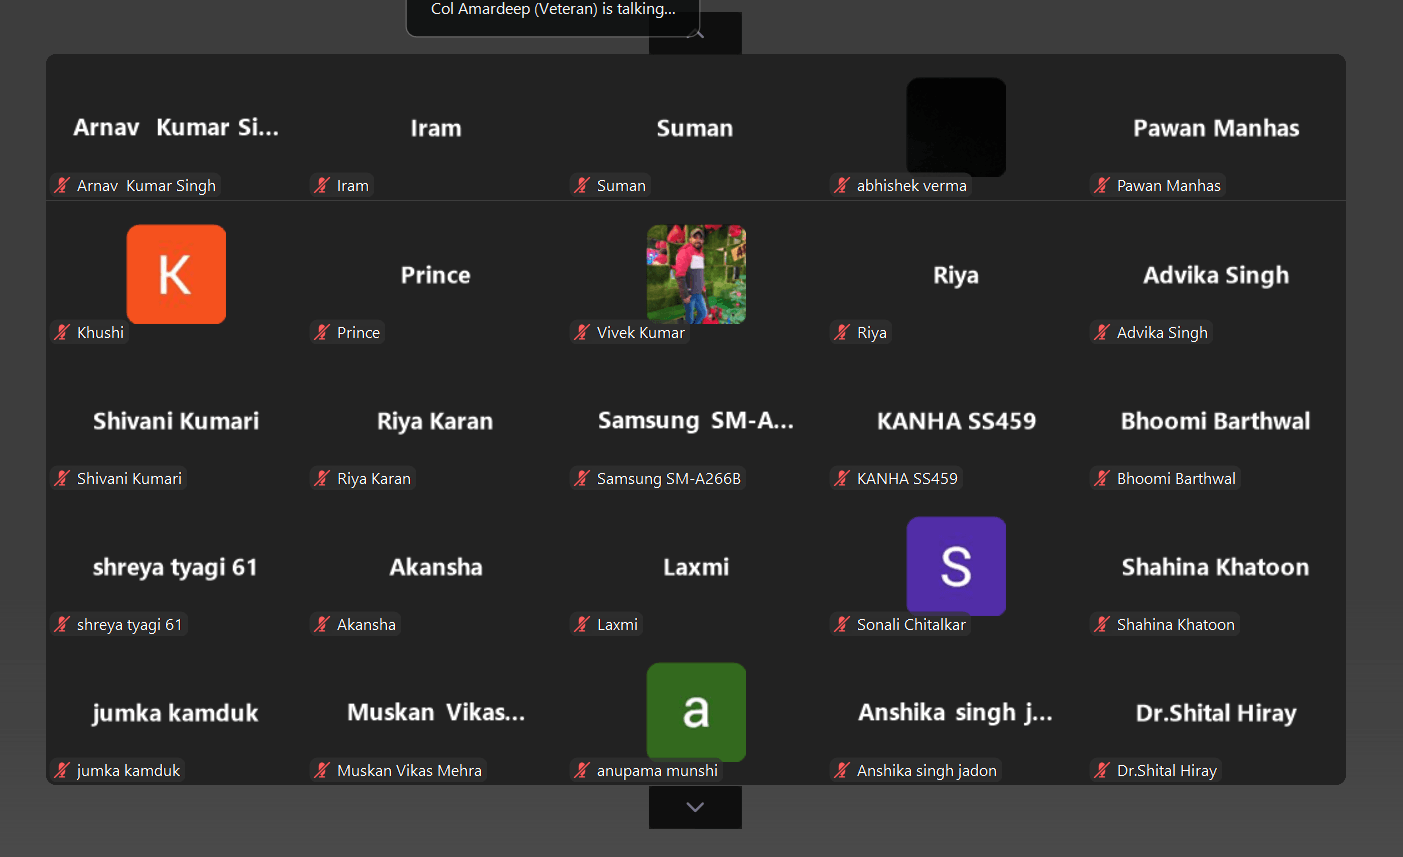Click the muted mic icon for Khushi
Viewport: 1403px width, 857px height.
click(62, 332)
